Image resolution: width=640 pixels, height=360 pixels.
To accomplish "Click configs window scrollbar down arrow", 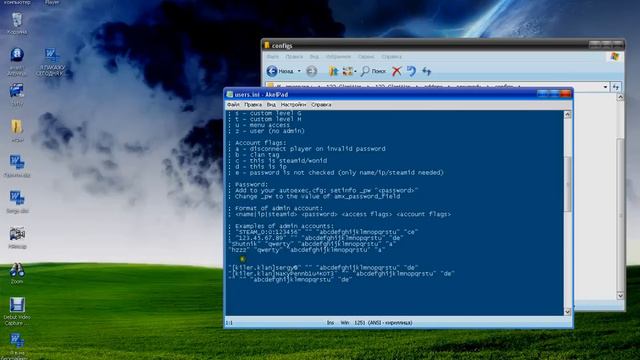I will click(x=620, y=296).
